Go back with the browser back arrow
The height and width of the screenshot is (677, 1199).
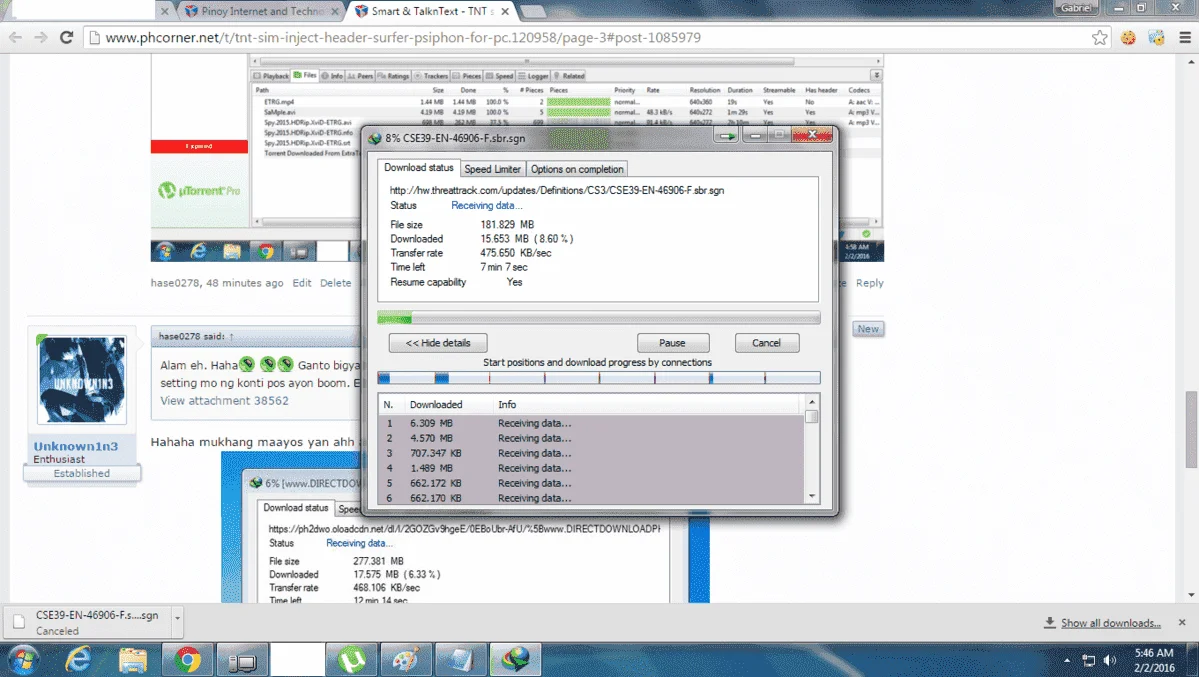click(x=15, y=37)
